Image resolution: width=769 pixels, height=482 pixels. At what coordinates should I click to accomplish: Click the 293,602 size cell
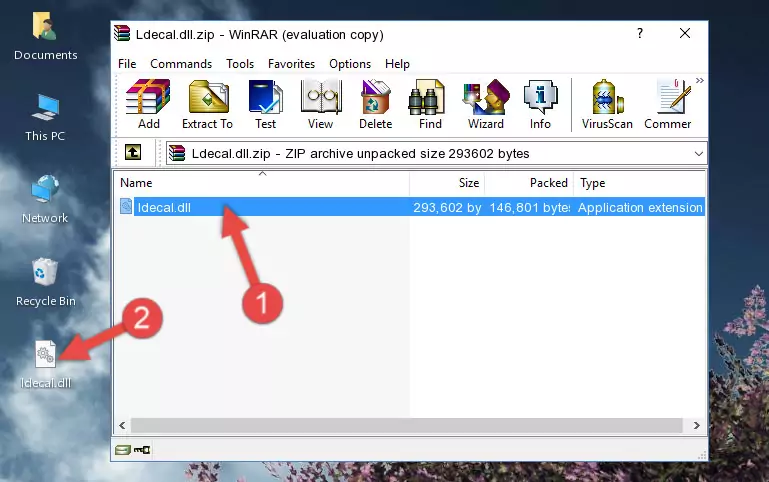coord(447,207)
